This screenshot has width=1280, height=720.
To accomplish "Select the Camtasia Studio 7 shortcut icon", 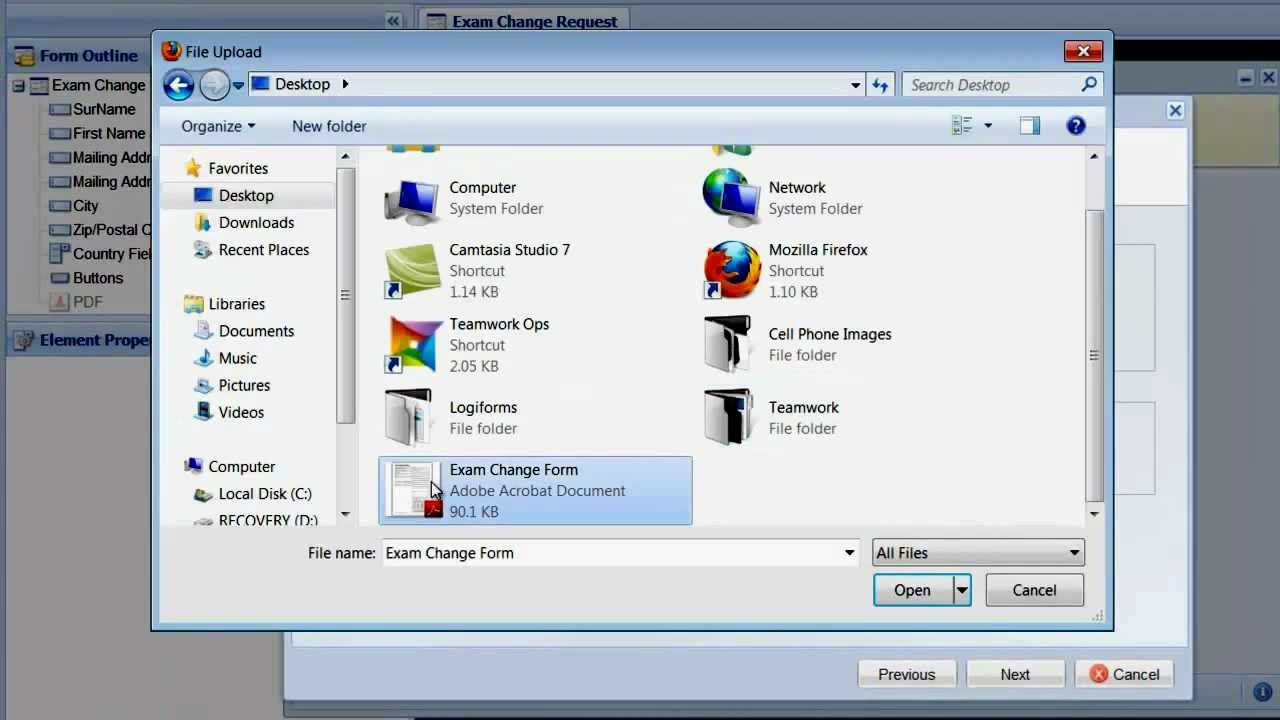I will tap(412, 271).
